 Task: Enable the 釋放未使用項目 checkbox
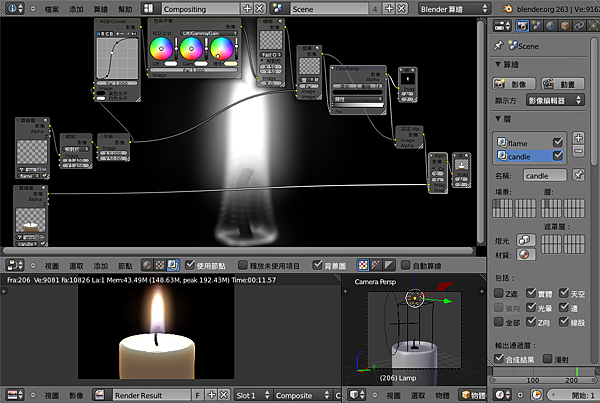243,265
